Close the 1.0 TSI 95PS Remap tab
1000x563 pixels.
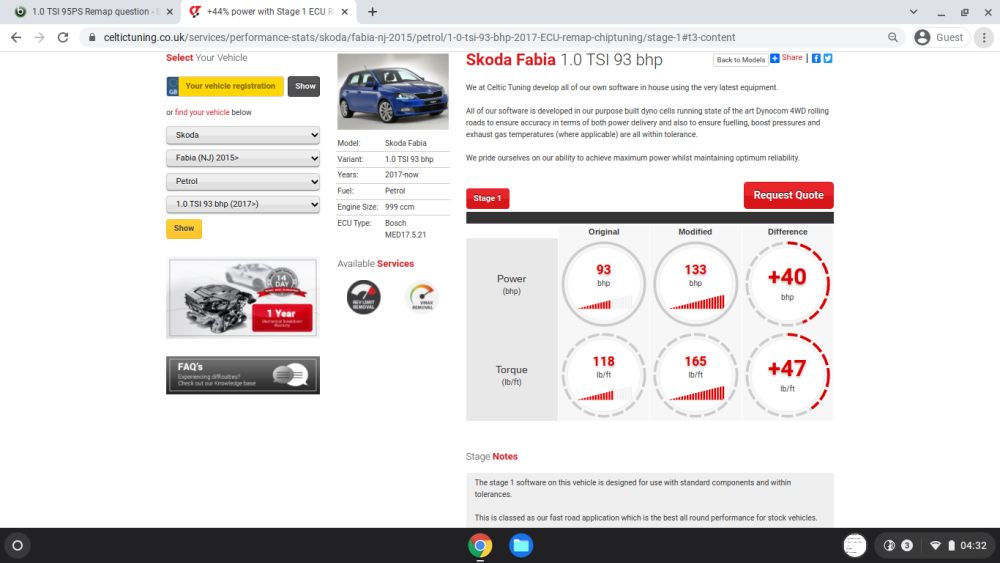click(170, 11)
